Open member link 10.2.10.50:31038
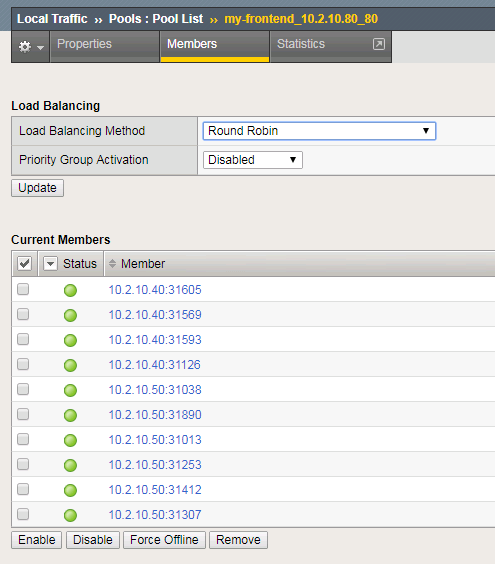495x564 pixels. coord(155,390)
